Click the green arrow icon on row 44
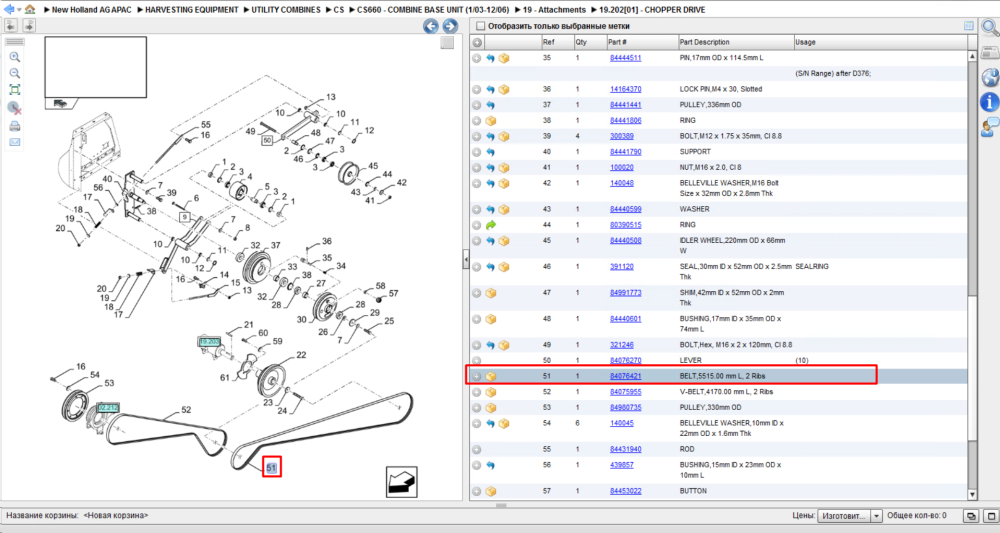Viewport: 1000px width, 533px height. tap(490, 225)
